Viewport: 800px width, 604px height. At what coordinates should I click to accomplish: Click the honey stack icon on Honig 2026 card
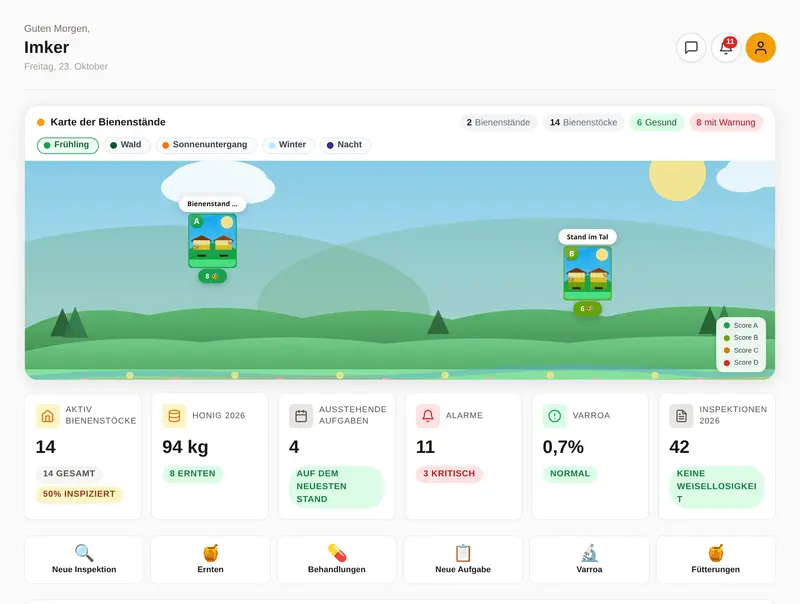[x=174, y=416]
